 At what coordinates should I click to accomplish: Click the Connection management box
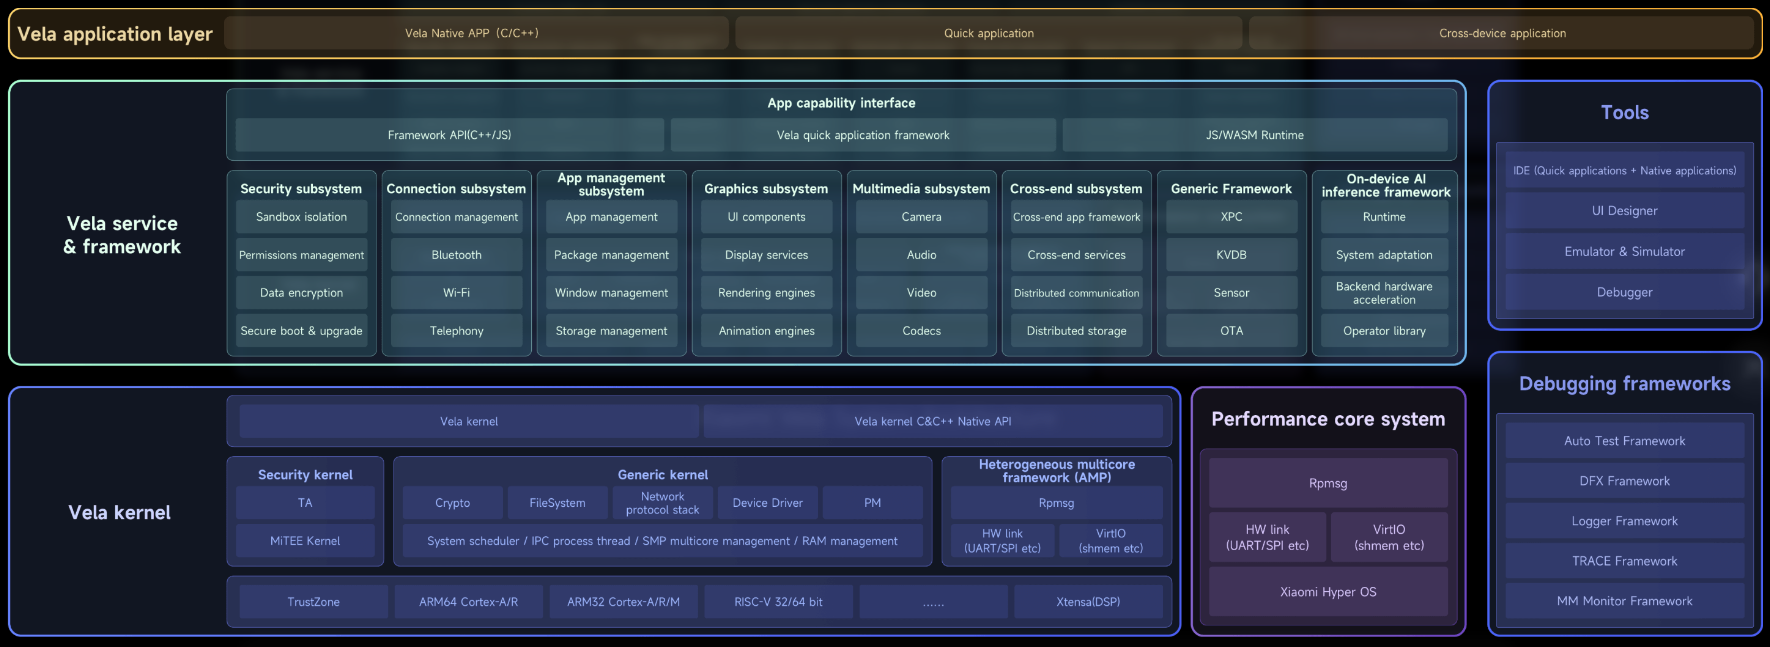pos(457,217)
